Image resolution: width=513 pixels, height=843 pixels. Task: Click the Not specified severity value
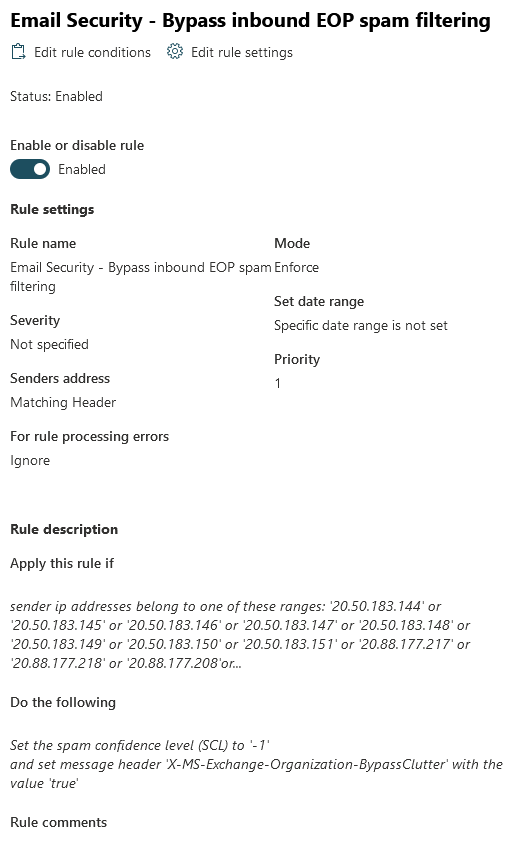49,344
